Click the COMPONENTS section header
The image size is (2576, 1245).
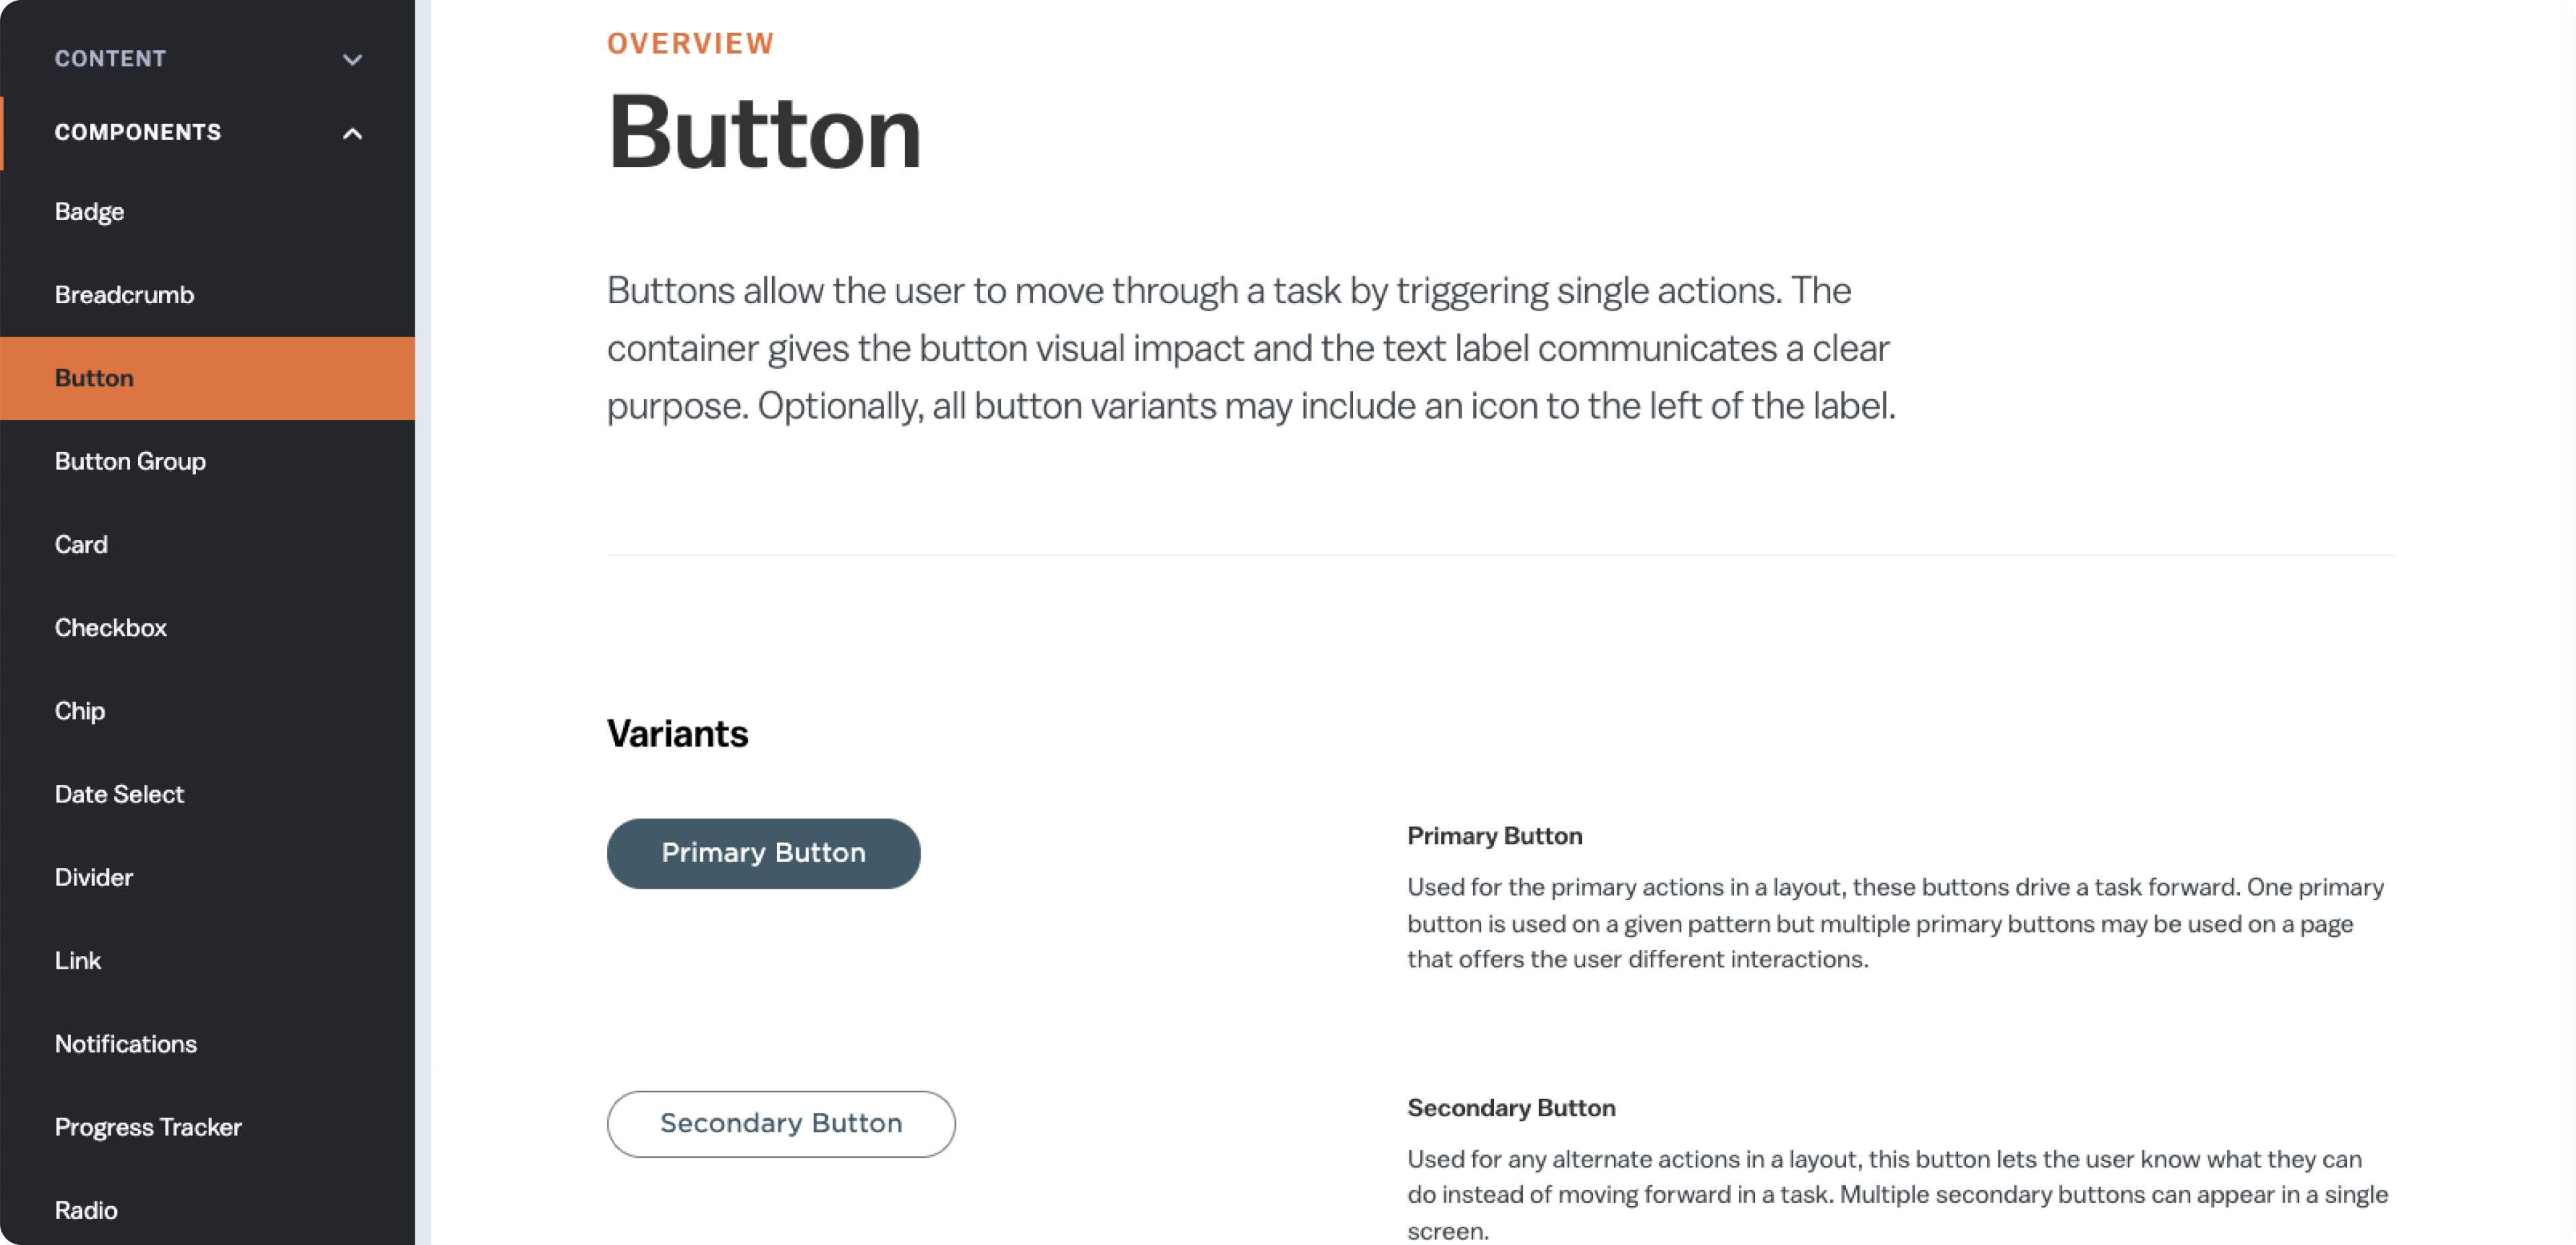(138, 132)
